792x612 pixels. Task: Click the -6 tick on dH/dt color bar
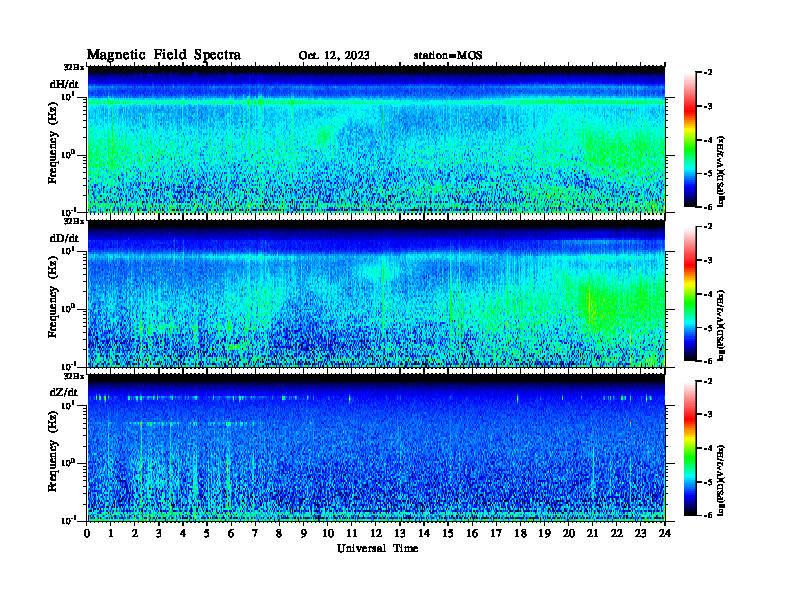(708, 207)
